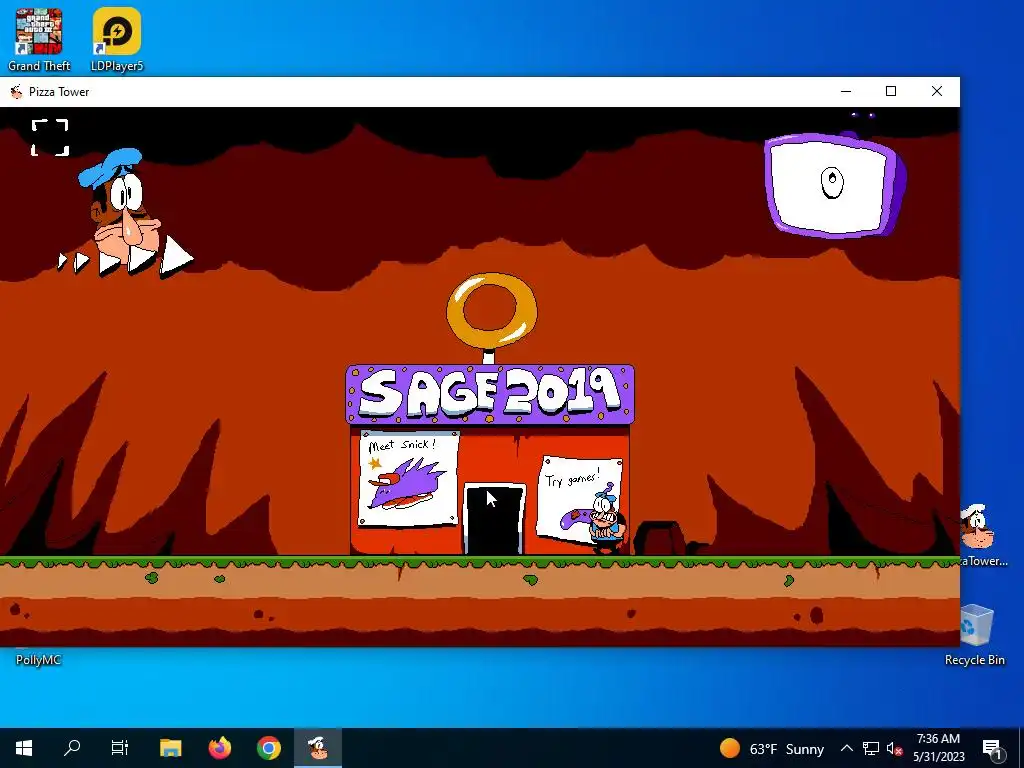The width and height of the screenshot is (1024, 768).
Task: Click the Pizza Tower taskbar button
Action: click(318, 748)
